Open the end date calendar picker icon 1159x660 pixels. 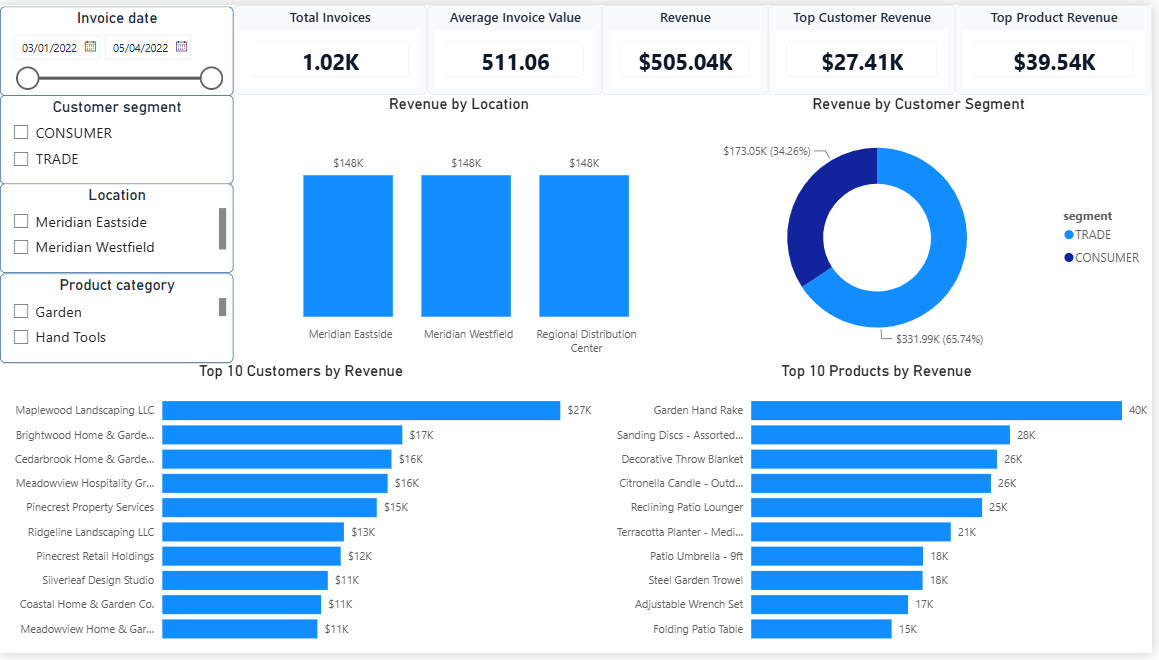coord(181,47)
